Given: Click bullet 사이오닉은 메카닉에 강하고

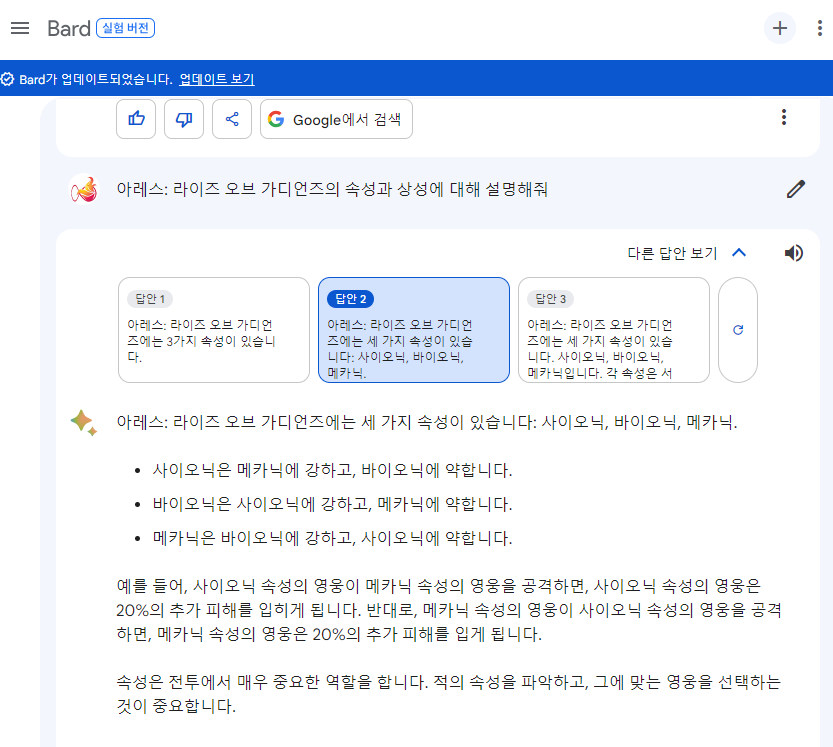Looking at the screenshot, I should [332, 470].
